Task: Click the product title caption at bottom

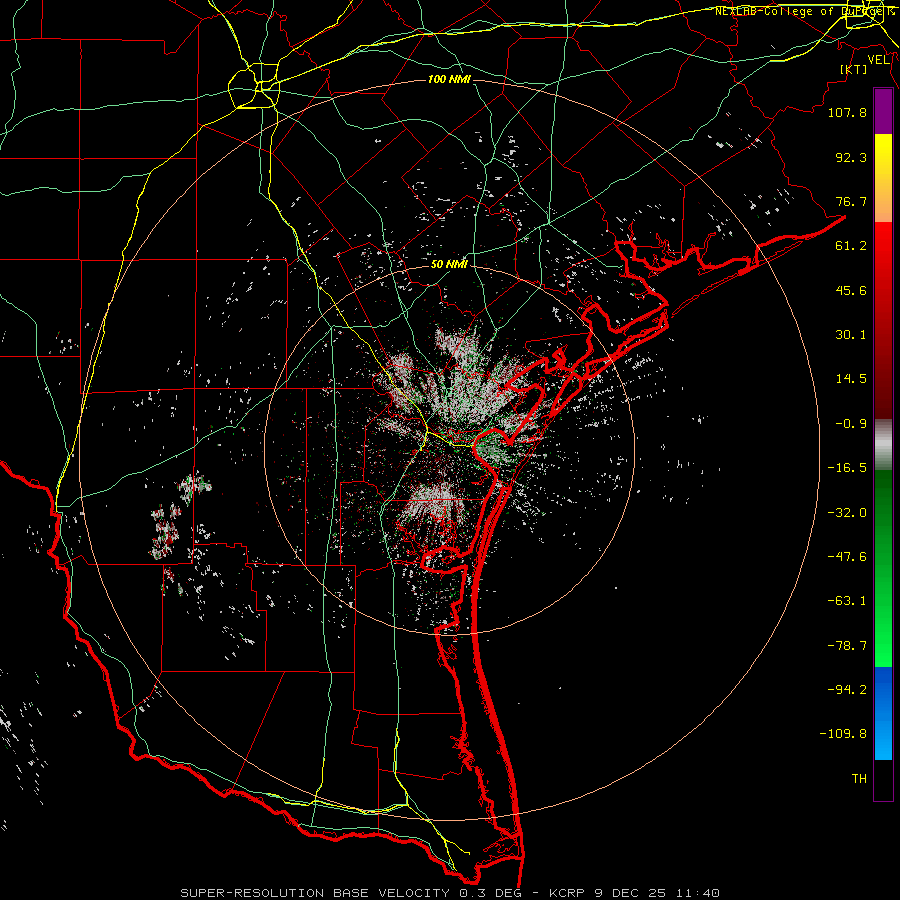Action: (450, 893)
